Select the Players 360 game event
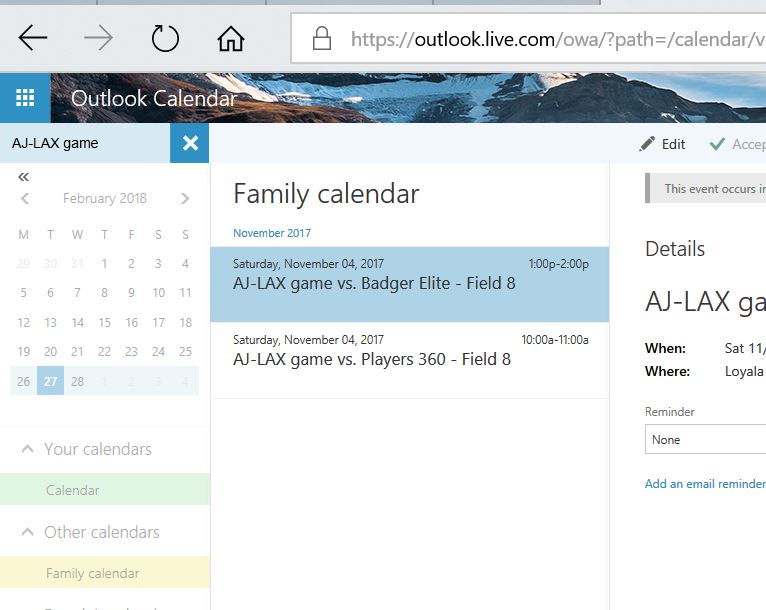This screenshot has width=766, height=610. pos(410,360)
